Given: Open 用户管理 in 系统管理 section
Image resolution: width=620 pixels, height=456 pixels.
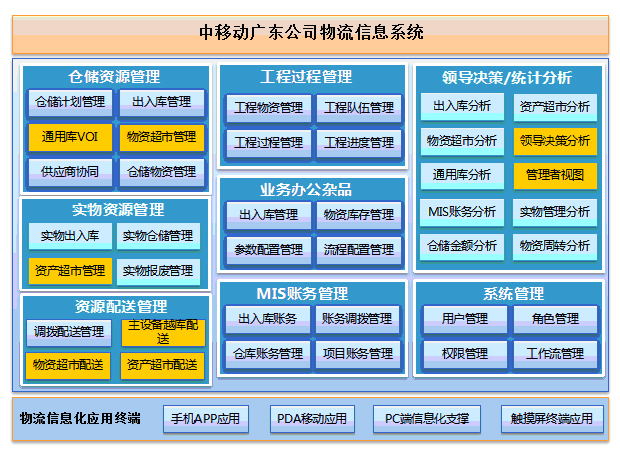Looking at the screenshot, I should point(463,319).
